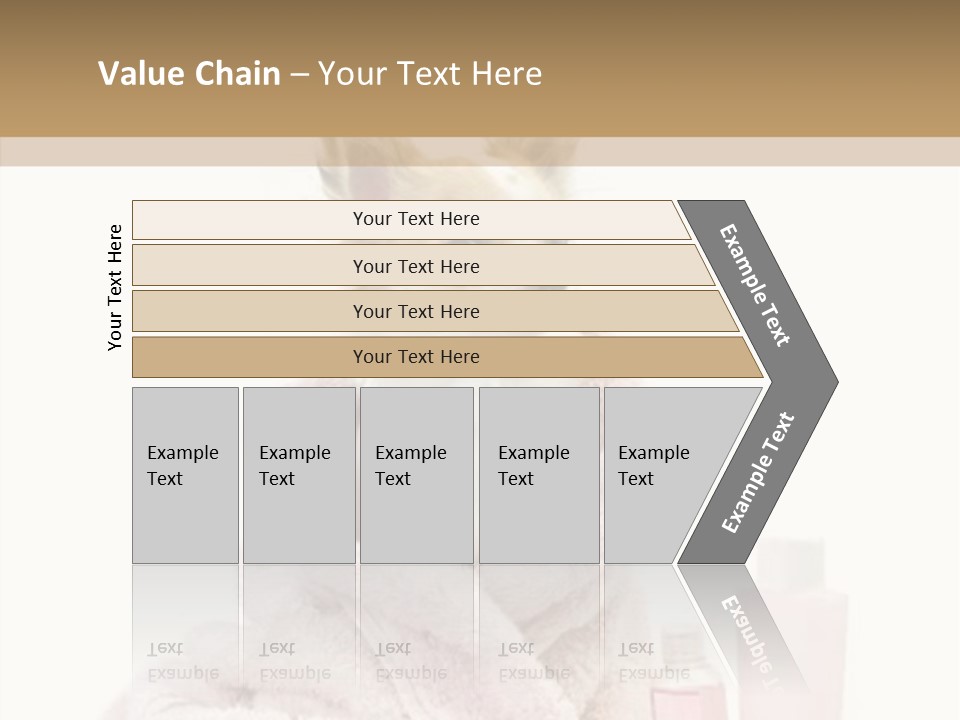Select the second gray 'Example Text' box
The image size is (960, 720).
[x=299, y=475]
